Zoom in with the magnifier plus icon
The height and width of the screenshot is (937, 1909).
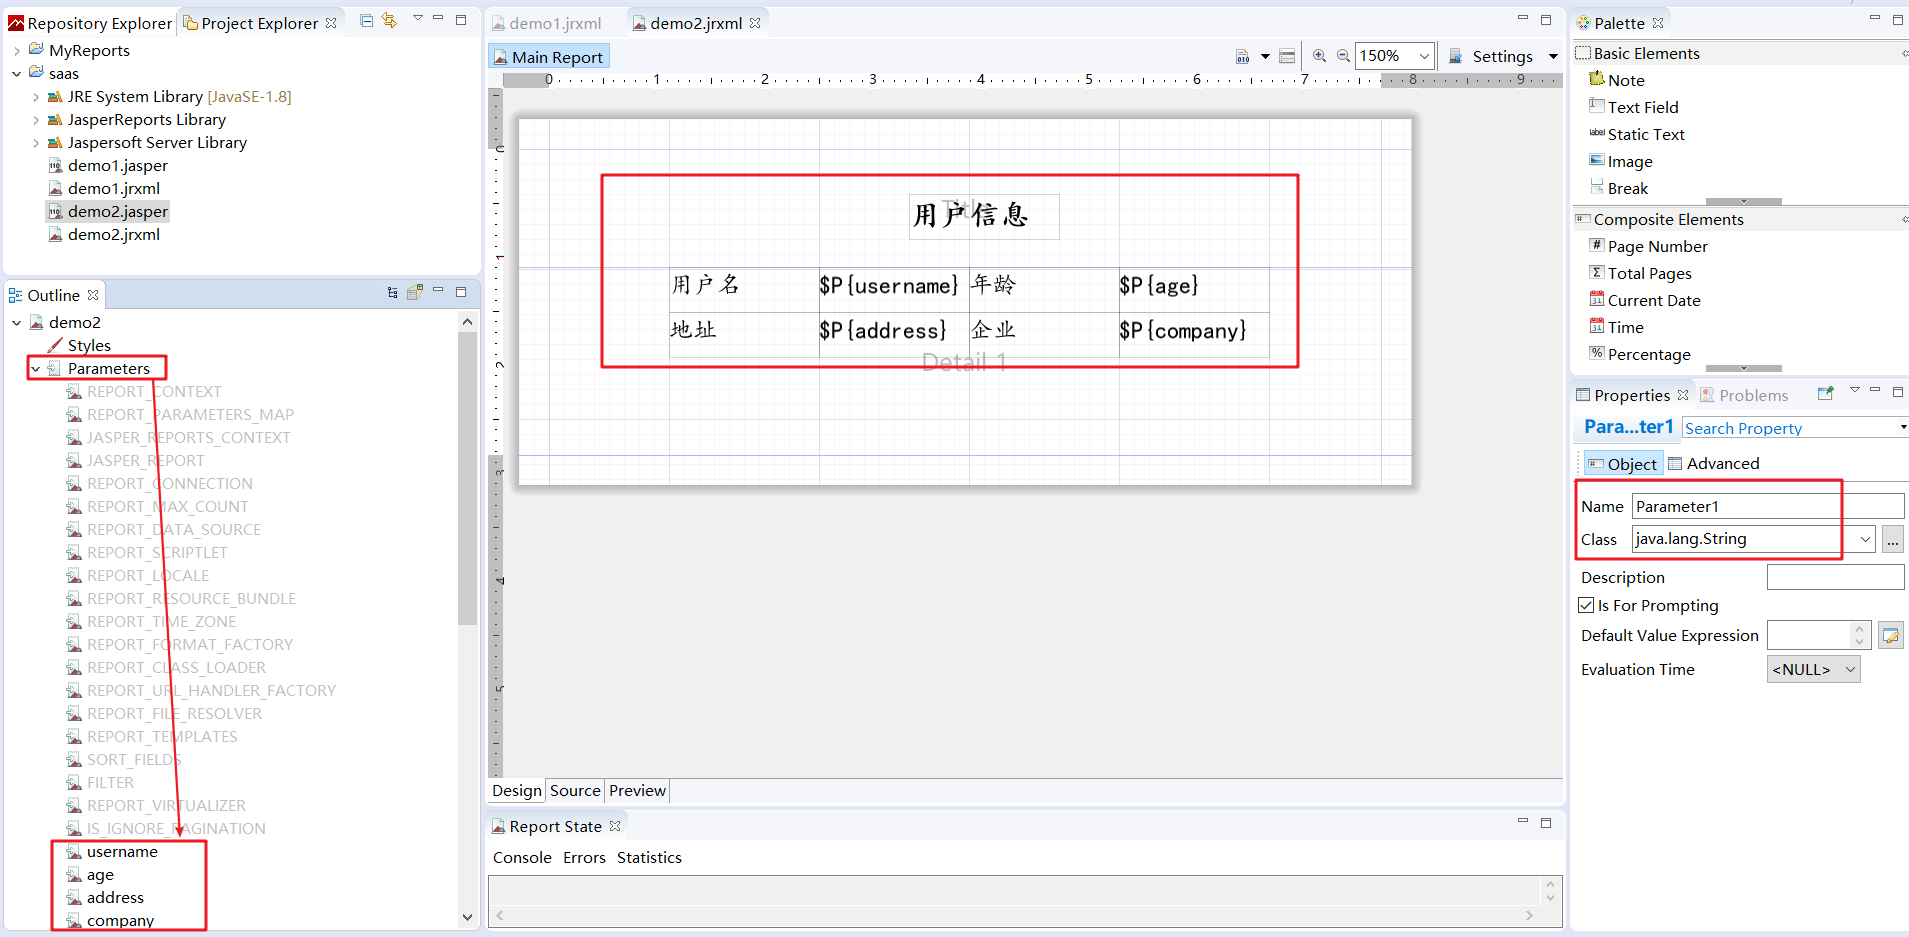coord(1320,56)
